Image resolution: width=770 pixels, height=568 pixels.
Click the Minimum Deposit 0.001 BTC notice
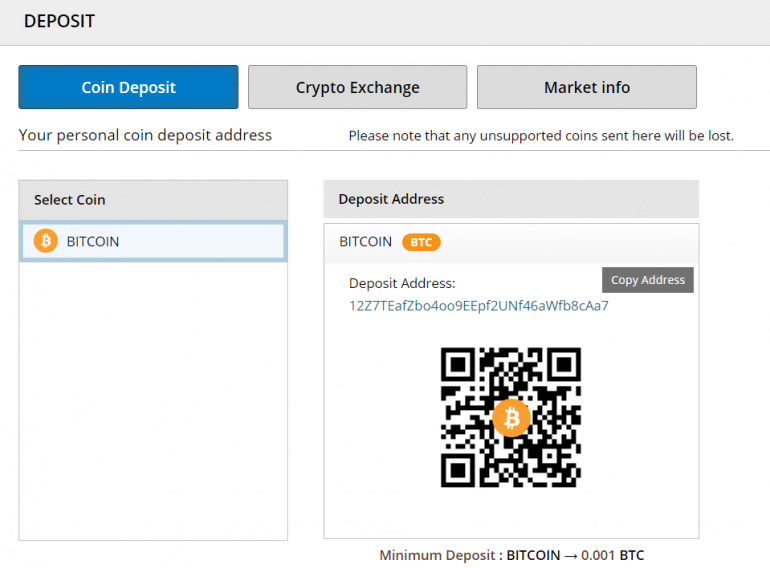click(x=511, y=555)
